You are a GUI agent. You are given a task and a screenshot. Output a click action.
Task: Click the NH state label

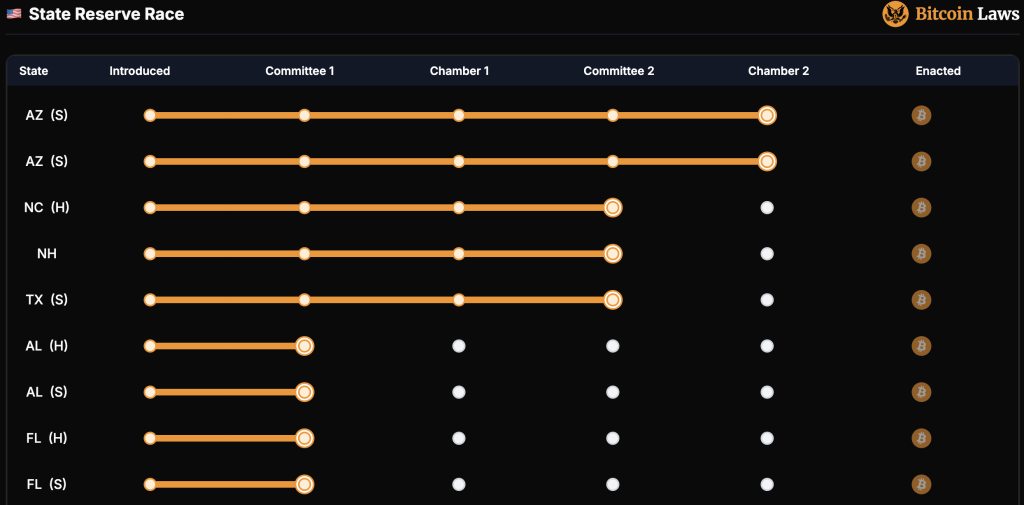point(47,254)
